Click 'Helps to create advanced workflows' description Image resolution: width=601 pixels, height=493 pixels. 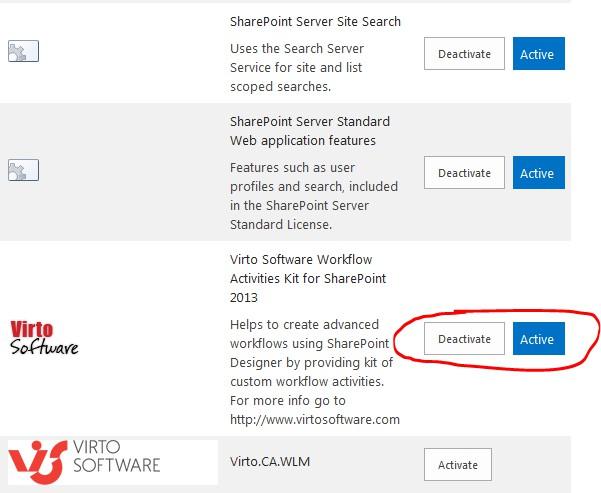pyautogui.click(x=315, y=372)
